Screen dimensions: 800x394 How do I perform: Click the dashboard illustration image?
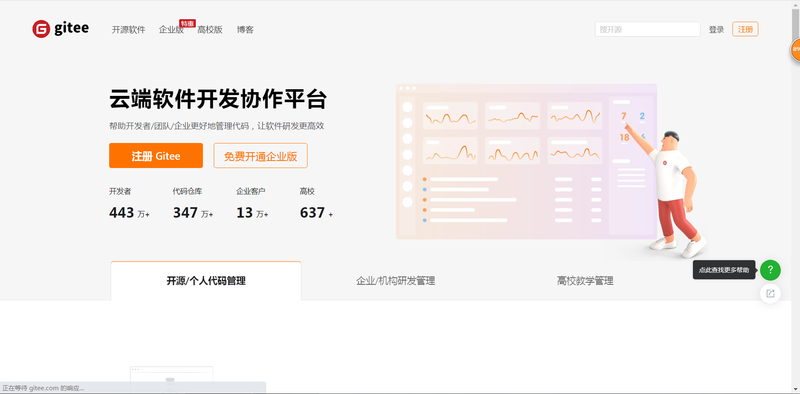551,171
